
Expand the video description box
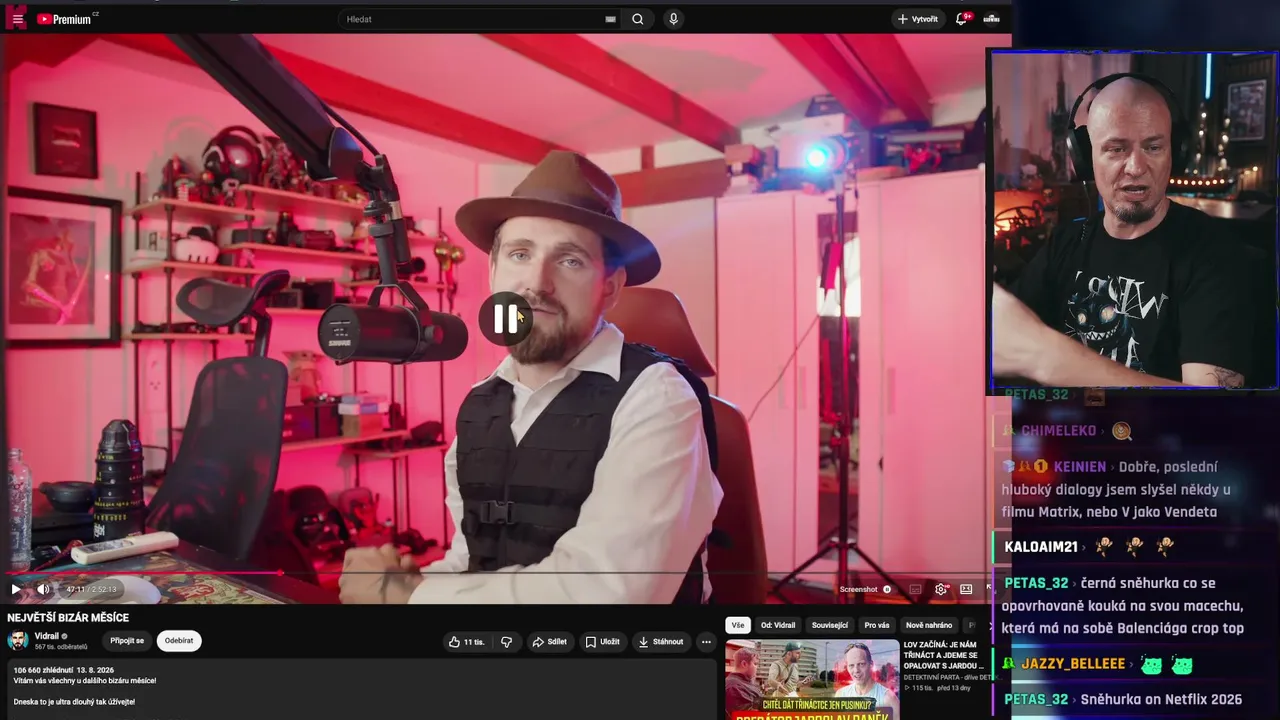(360, 689)
